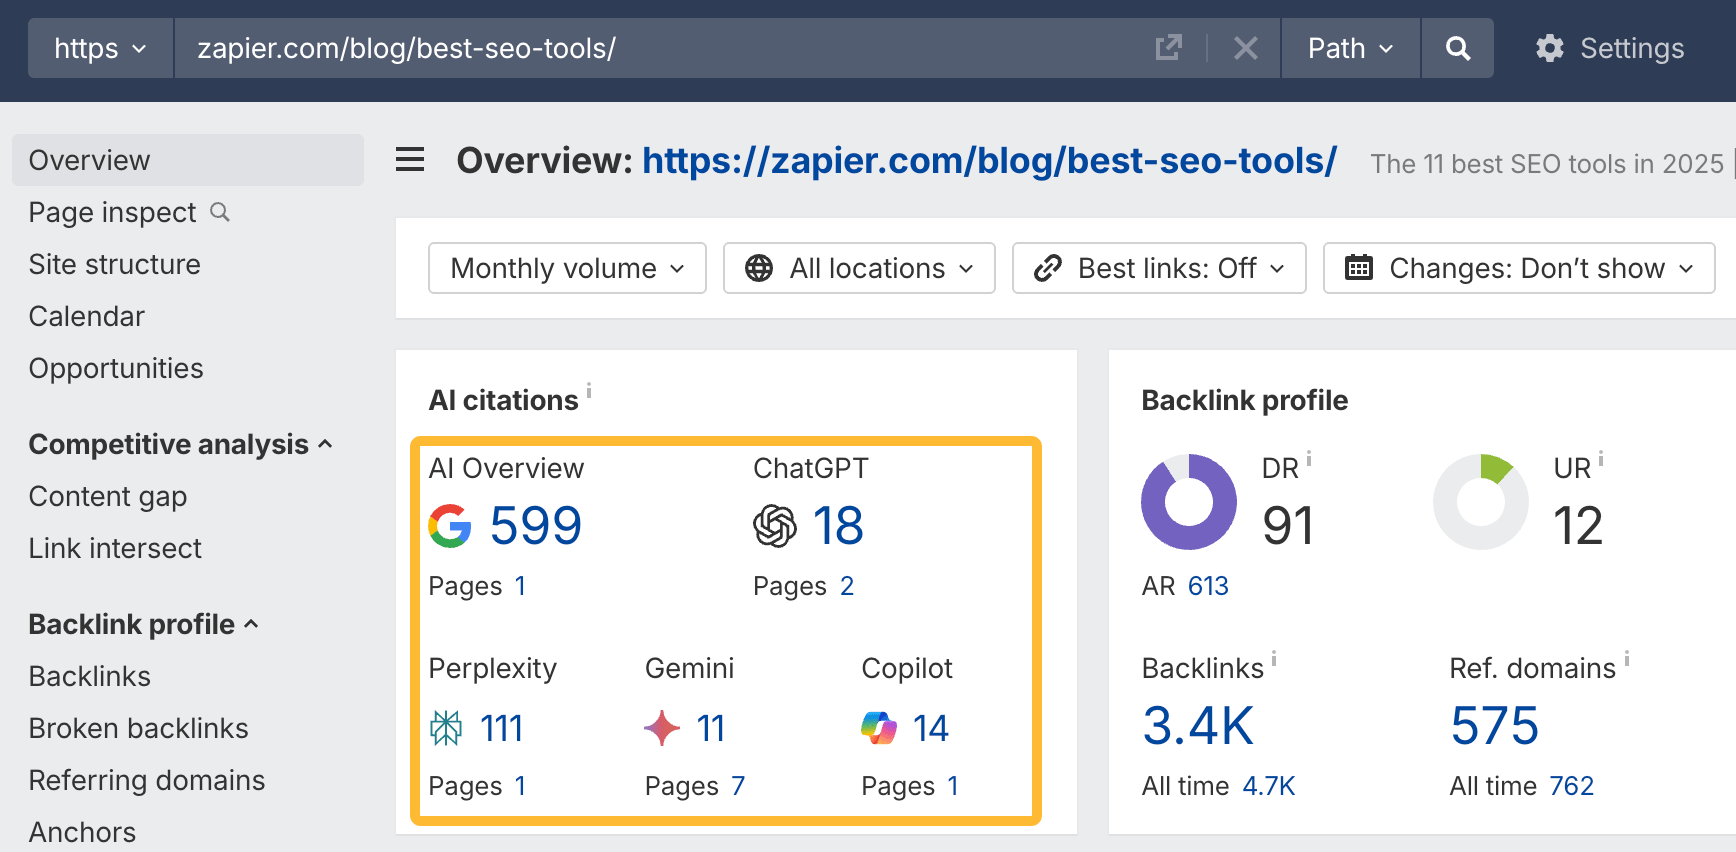Click Gemini Pages 7 link
Screen dimensions: 1736x852
pos(738,786)
